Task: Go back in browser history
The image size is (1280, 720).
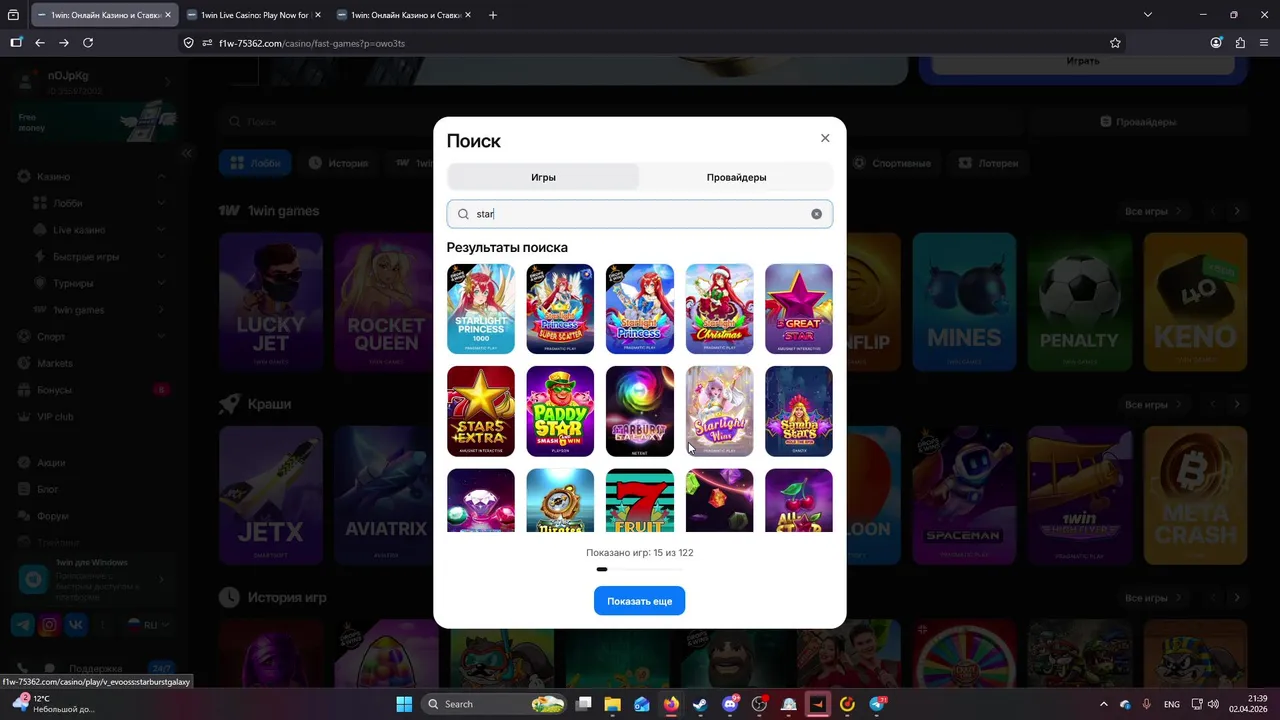Action: coord(40,43)
